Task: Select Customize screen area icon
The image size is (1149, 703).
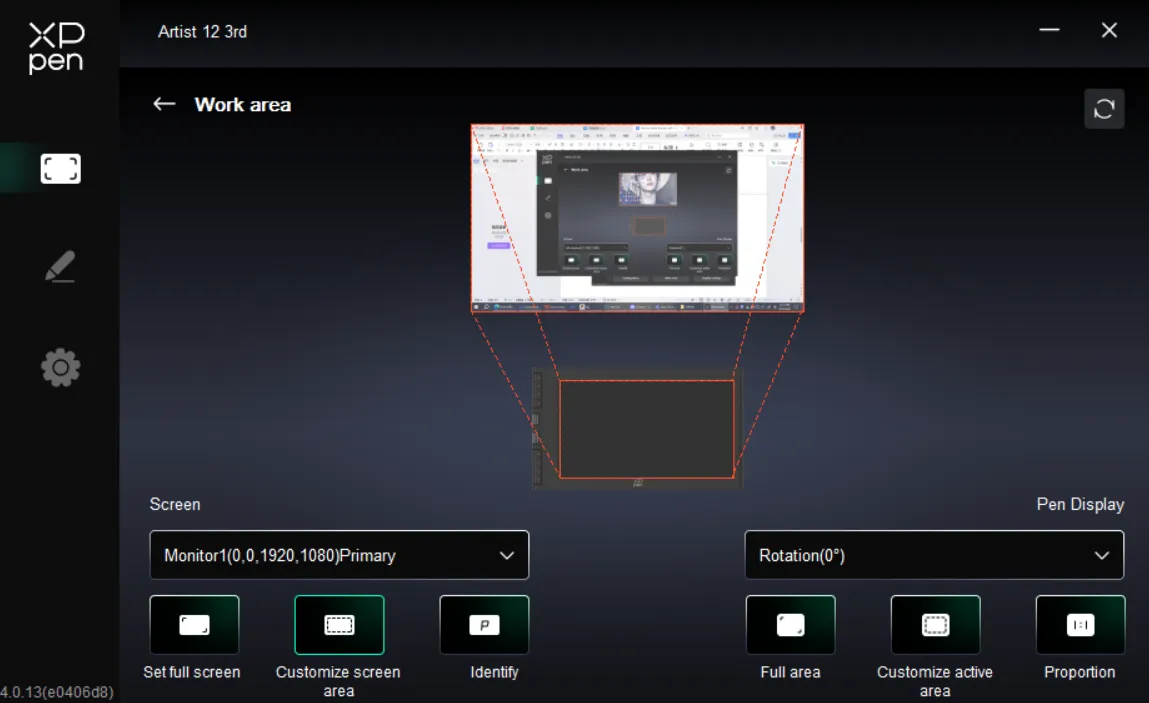Action: click(339, 625)
